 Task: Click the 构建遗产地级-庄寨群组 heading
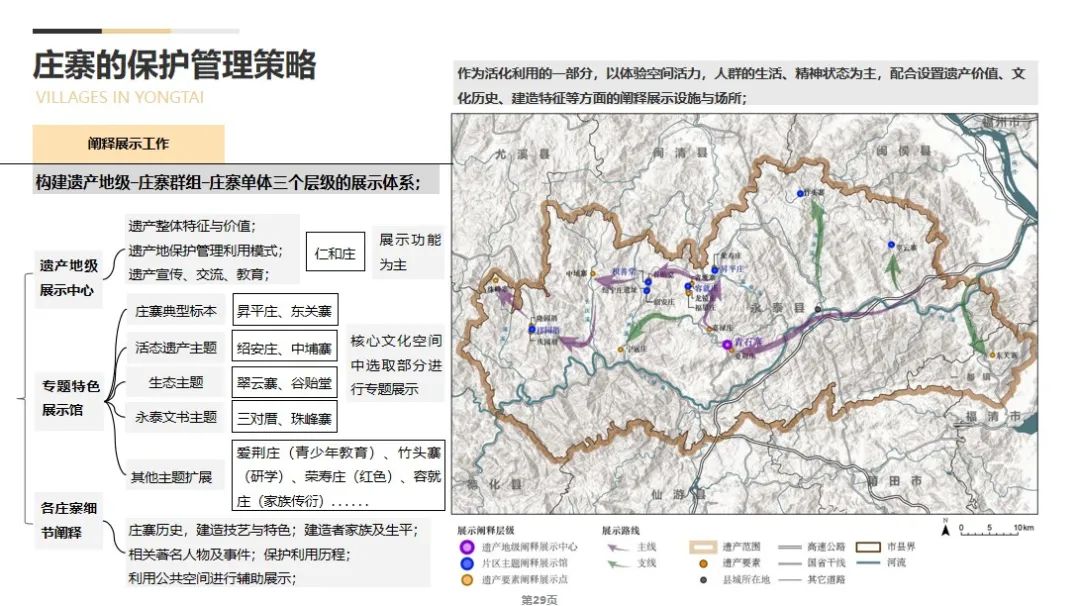(x=227, y=182)
